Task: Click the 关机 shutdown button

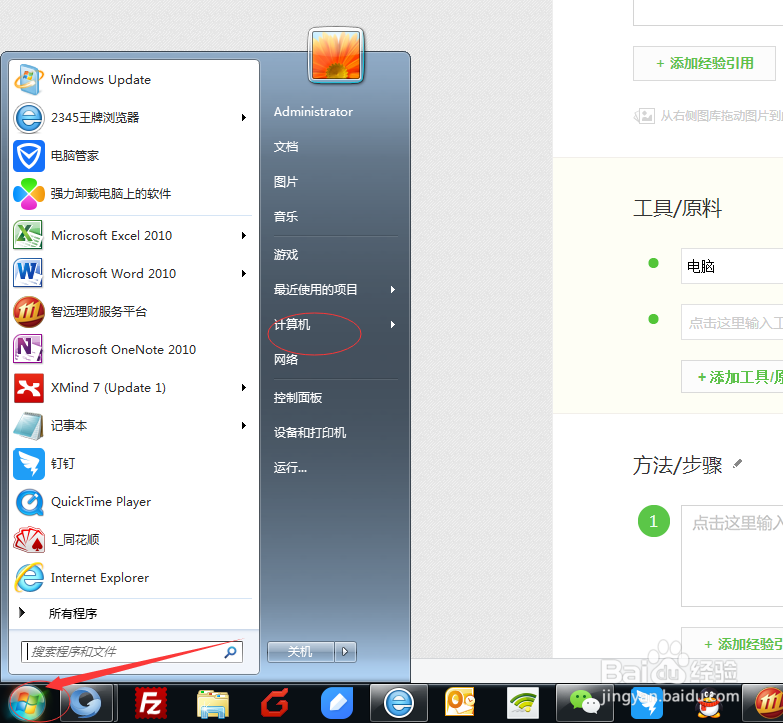Action: click(x=301, y=652)
